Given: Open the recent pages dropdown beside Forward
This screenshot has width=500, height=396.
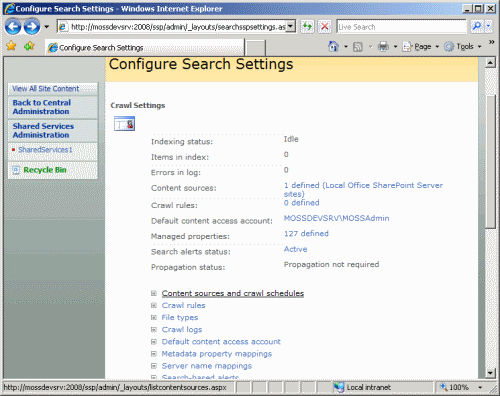Looking at the screenshot, I should click(47, 27).
